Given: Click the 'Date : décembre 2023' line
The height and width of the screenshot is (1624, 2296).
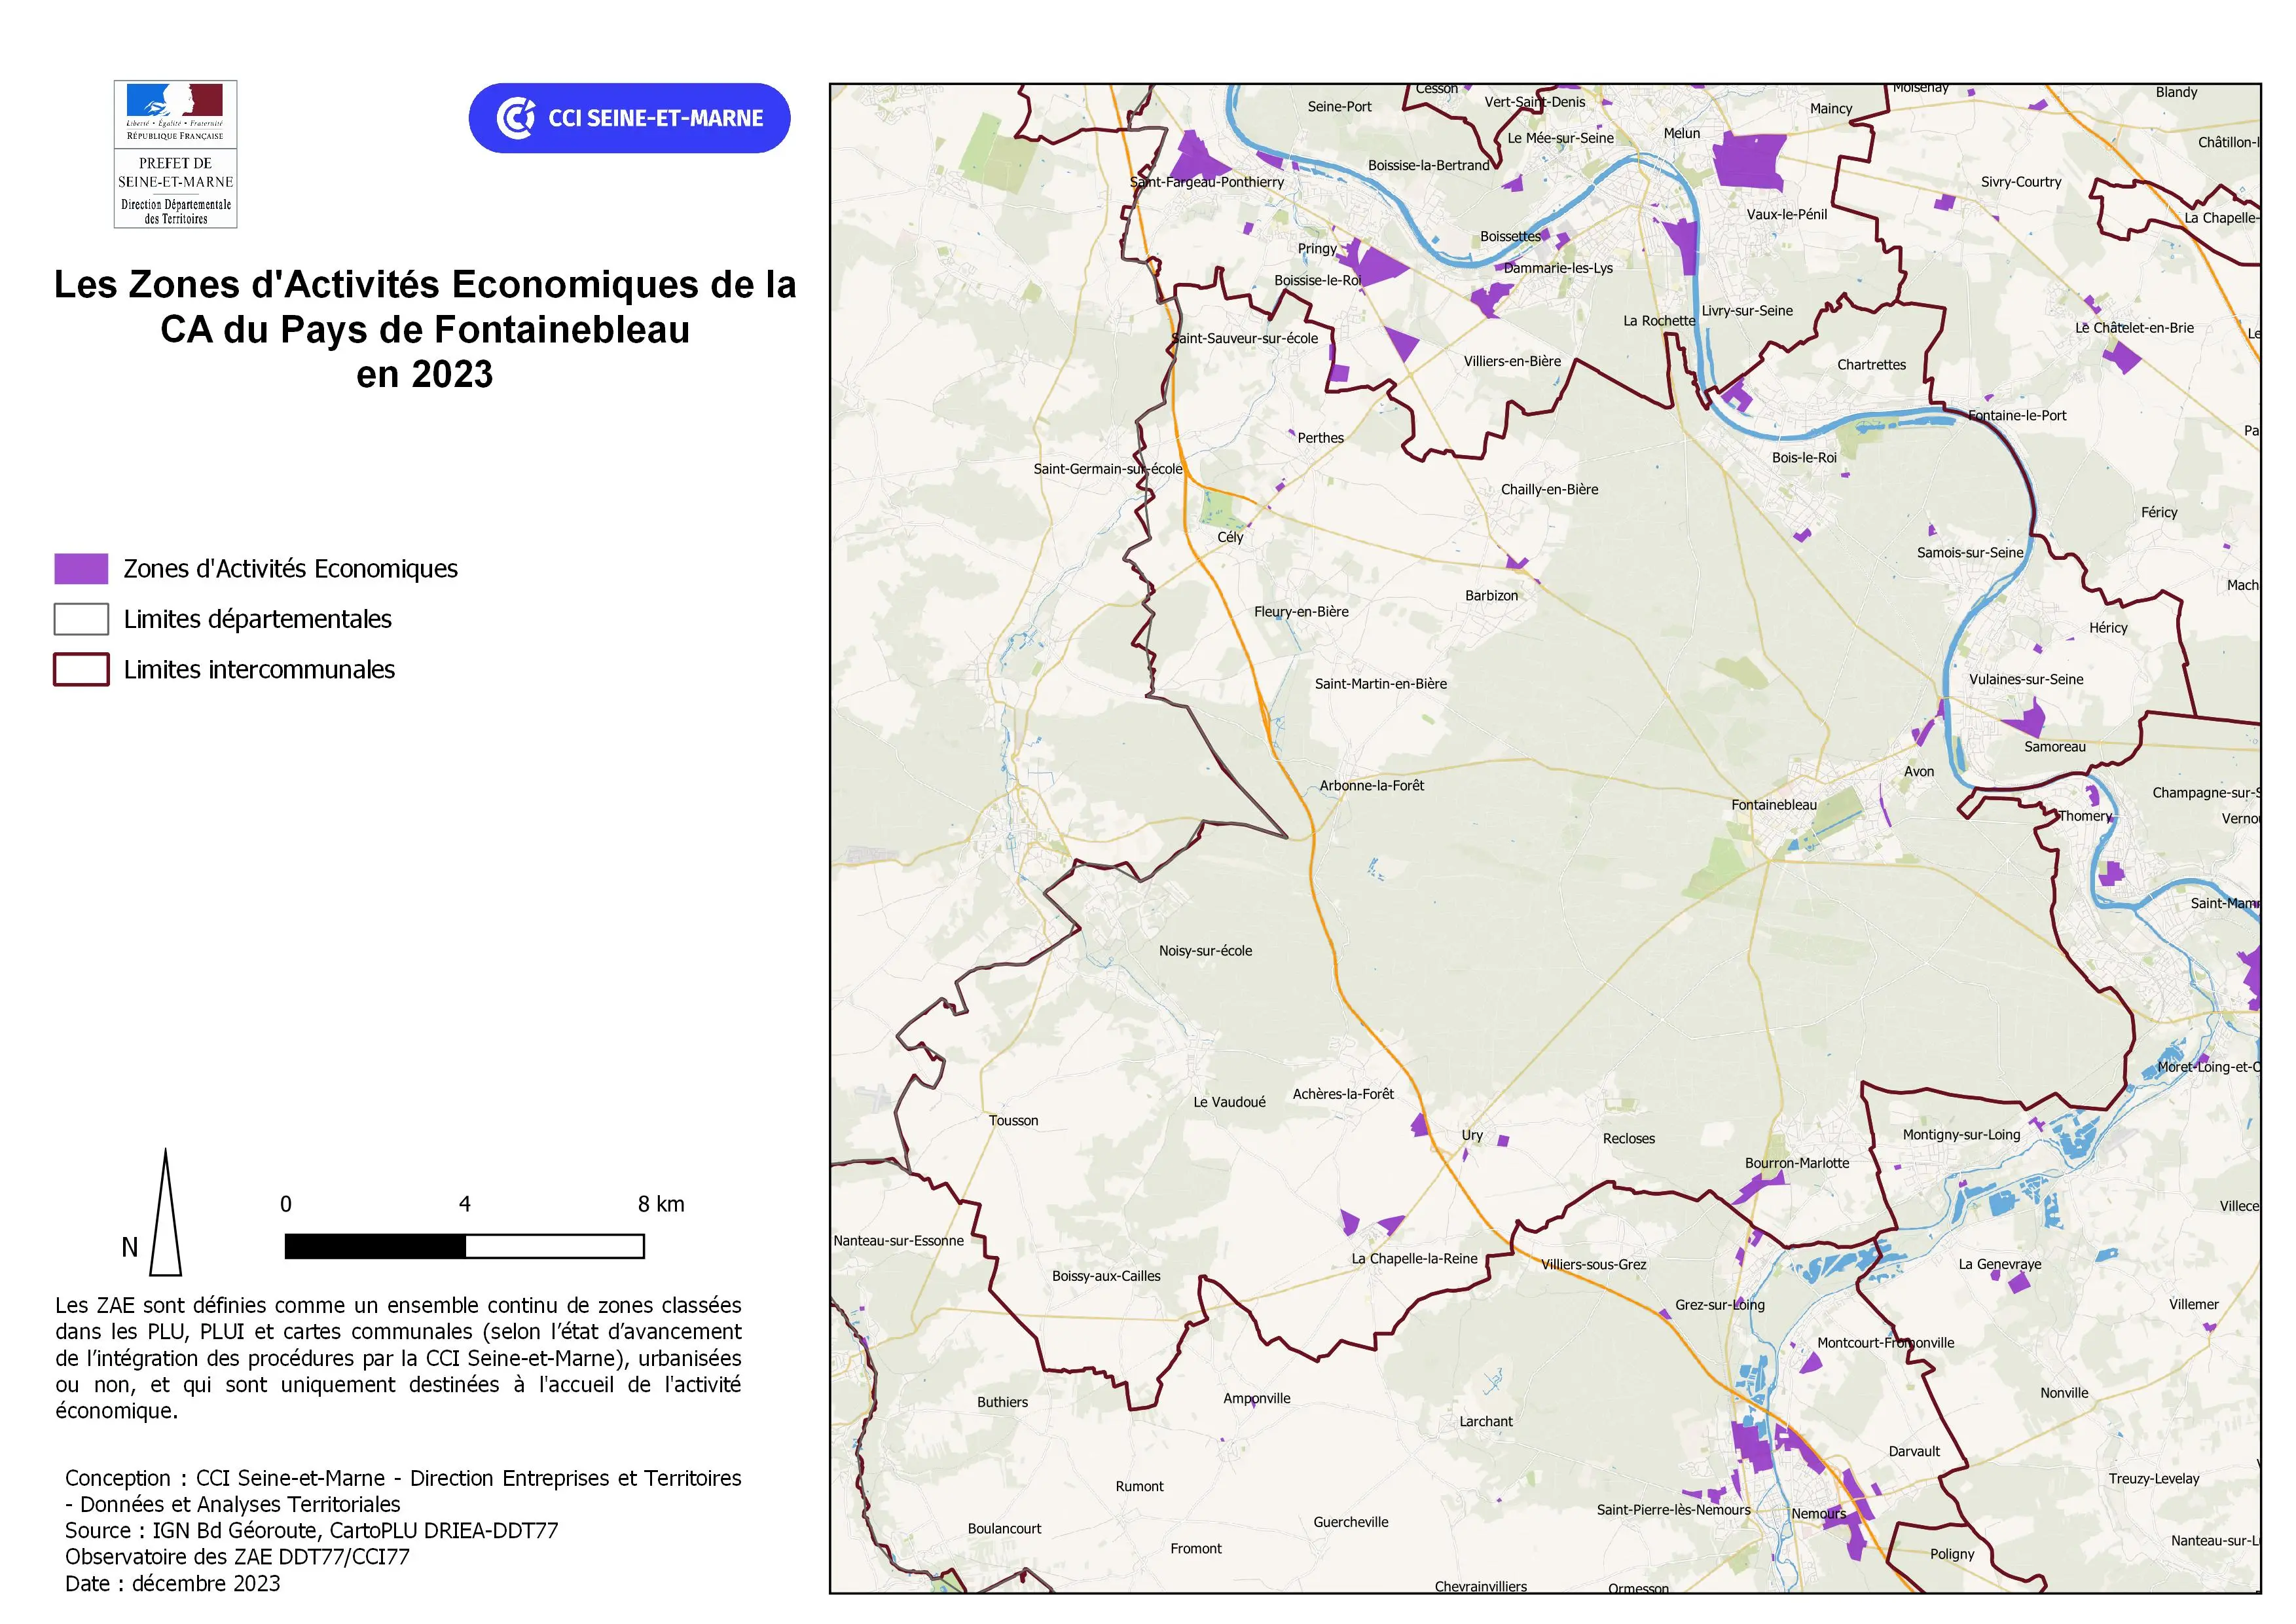Looking at the screenshot, I should click(172, 1583).
